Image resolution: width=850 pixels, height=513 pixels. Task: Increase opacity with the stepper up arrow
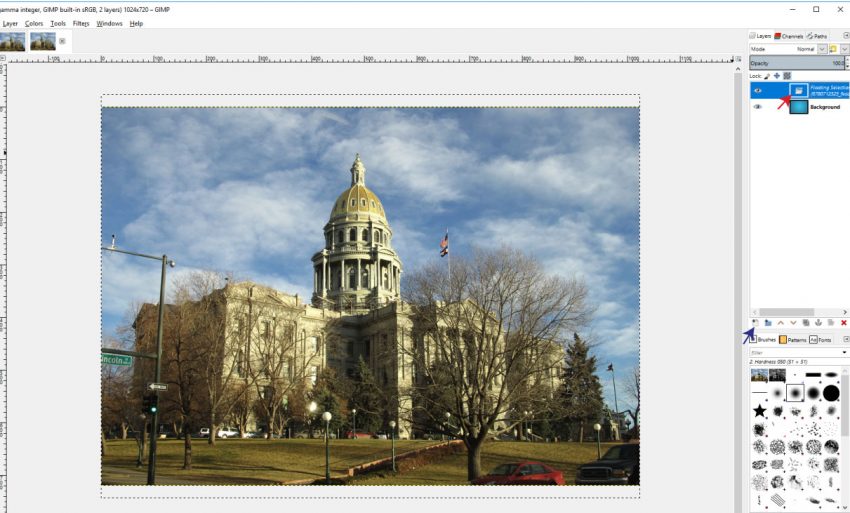pyautogui.click(x=847, y=60)
